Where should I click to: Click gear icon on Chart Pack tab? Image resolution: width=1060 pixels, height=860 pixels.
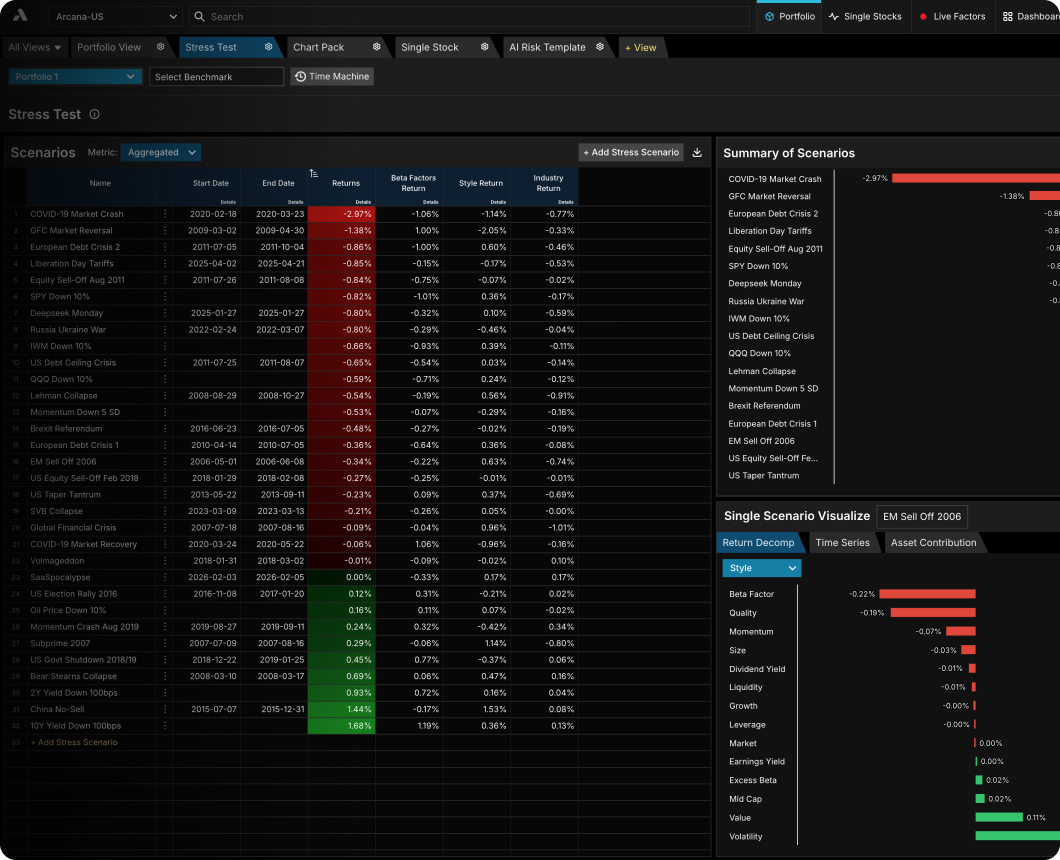tap(377, 47)
